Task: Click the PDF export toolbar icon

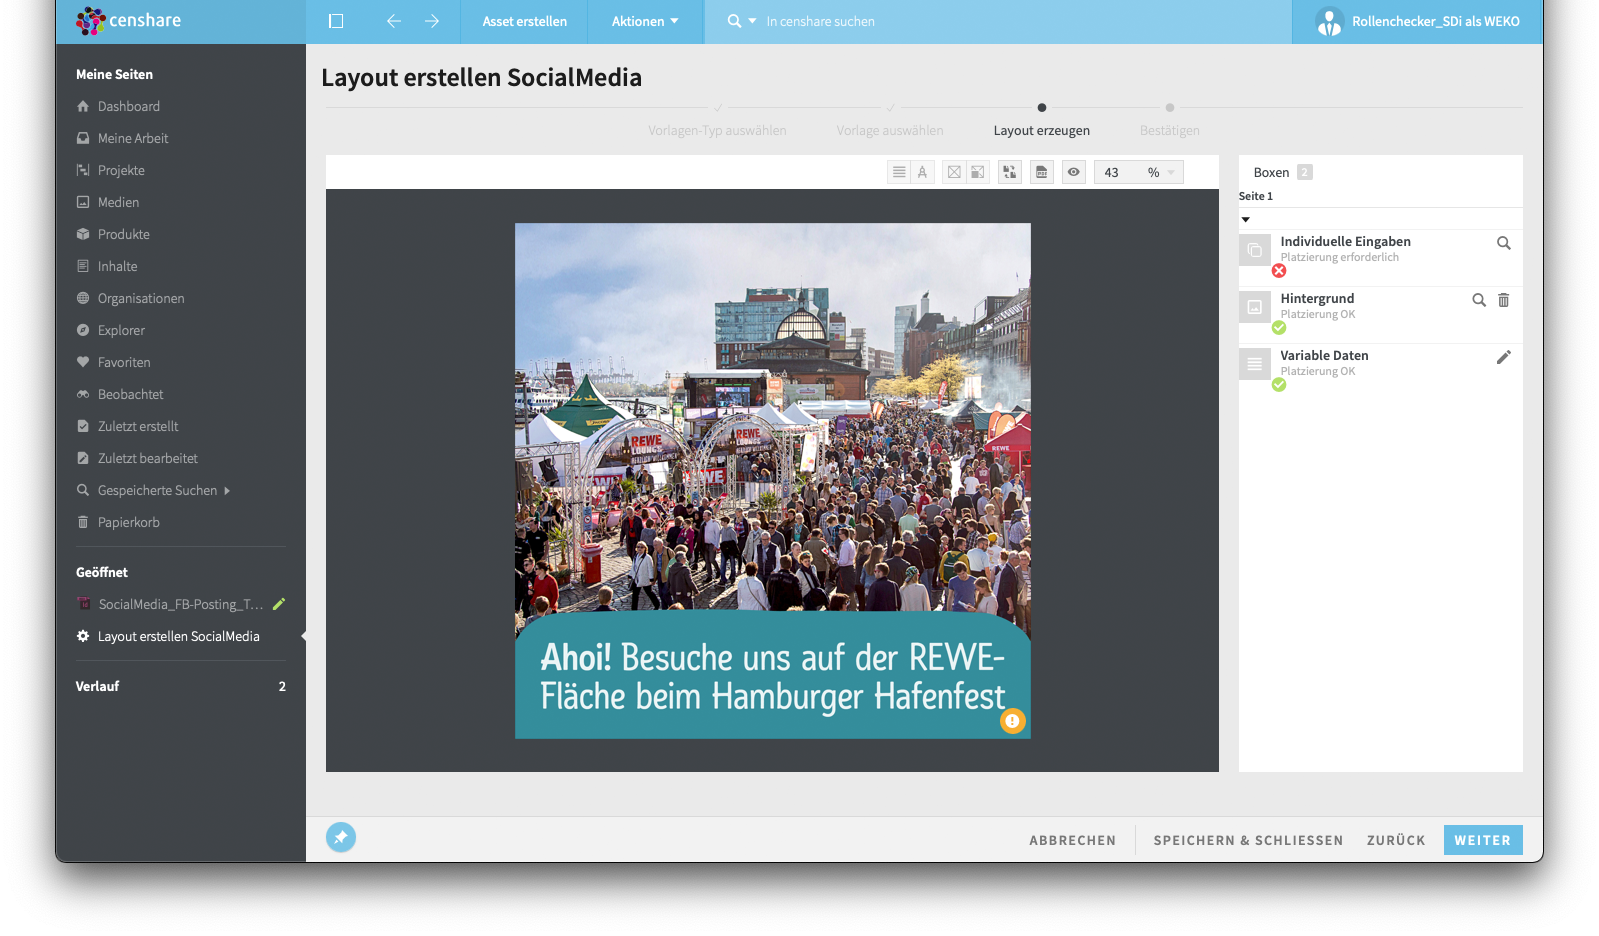Action: pyautogui.click(x=1042, y=172)
